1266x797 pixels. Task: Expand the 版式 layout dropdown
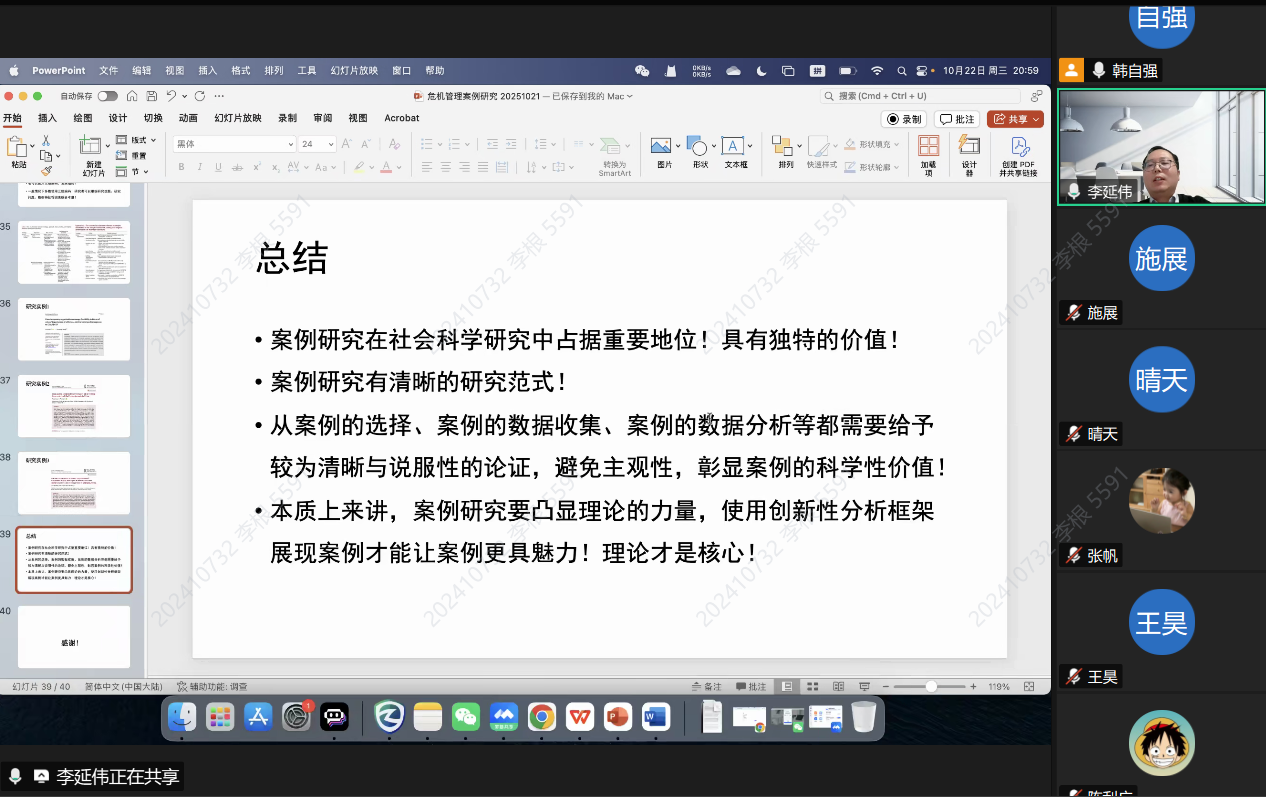138,140
